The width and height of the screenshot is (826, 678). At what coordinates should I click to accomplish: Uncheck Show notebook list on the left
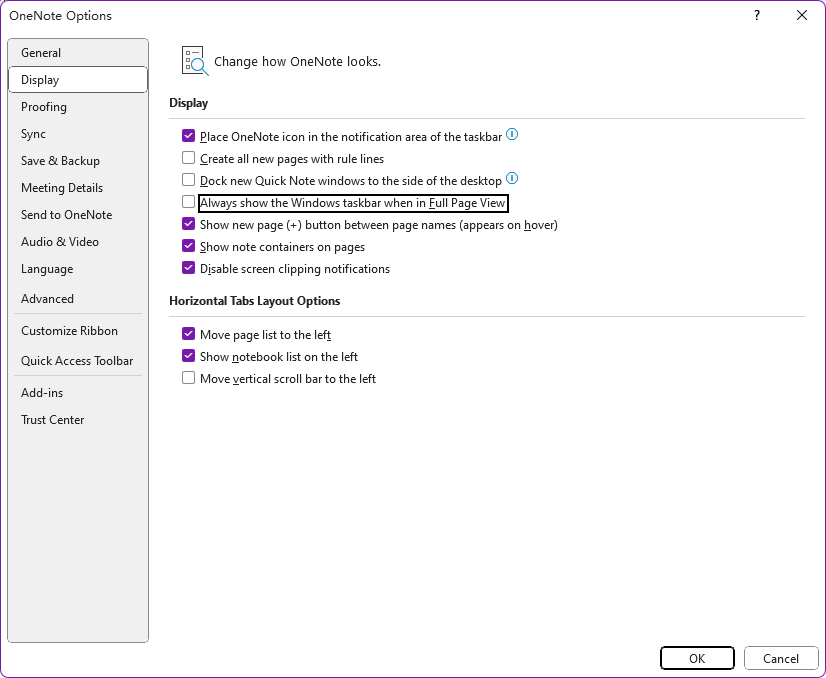click(x=188, y=356)
